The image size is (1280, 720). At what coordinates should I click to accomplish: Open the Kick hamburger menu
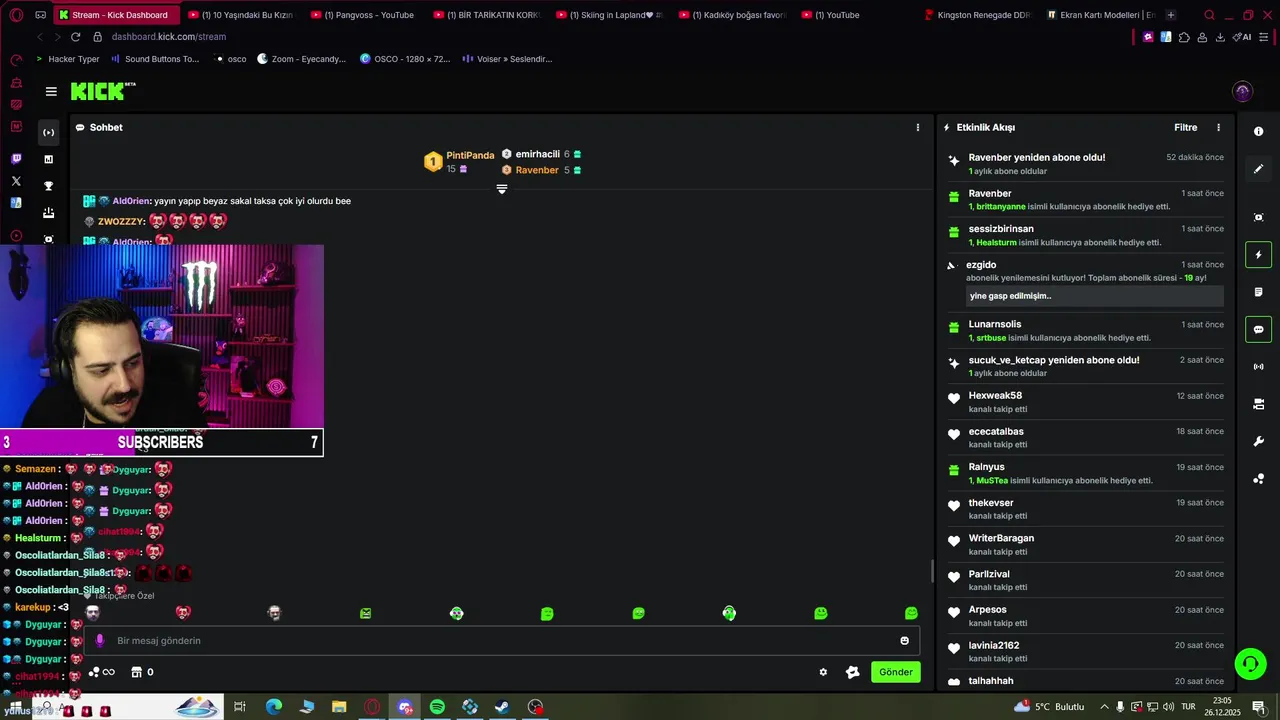[51, 91]
